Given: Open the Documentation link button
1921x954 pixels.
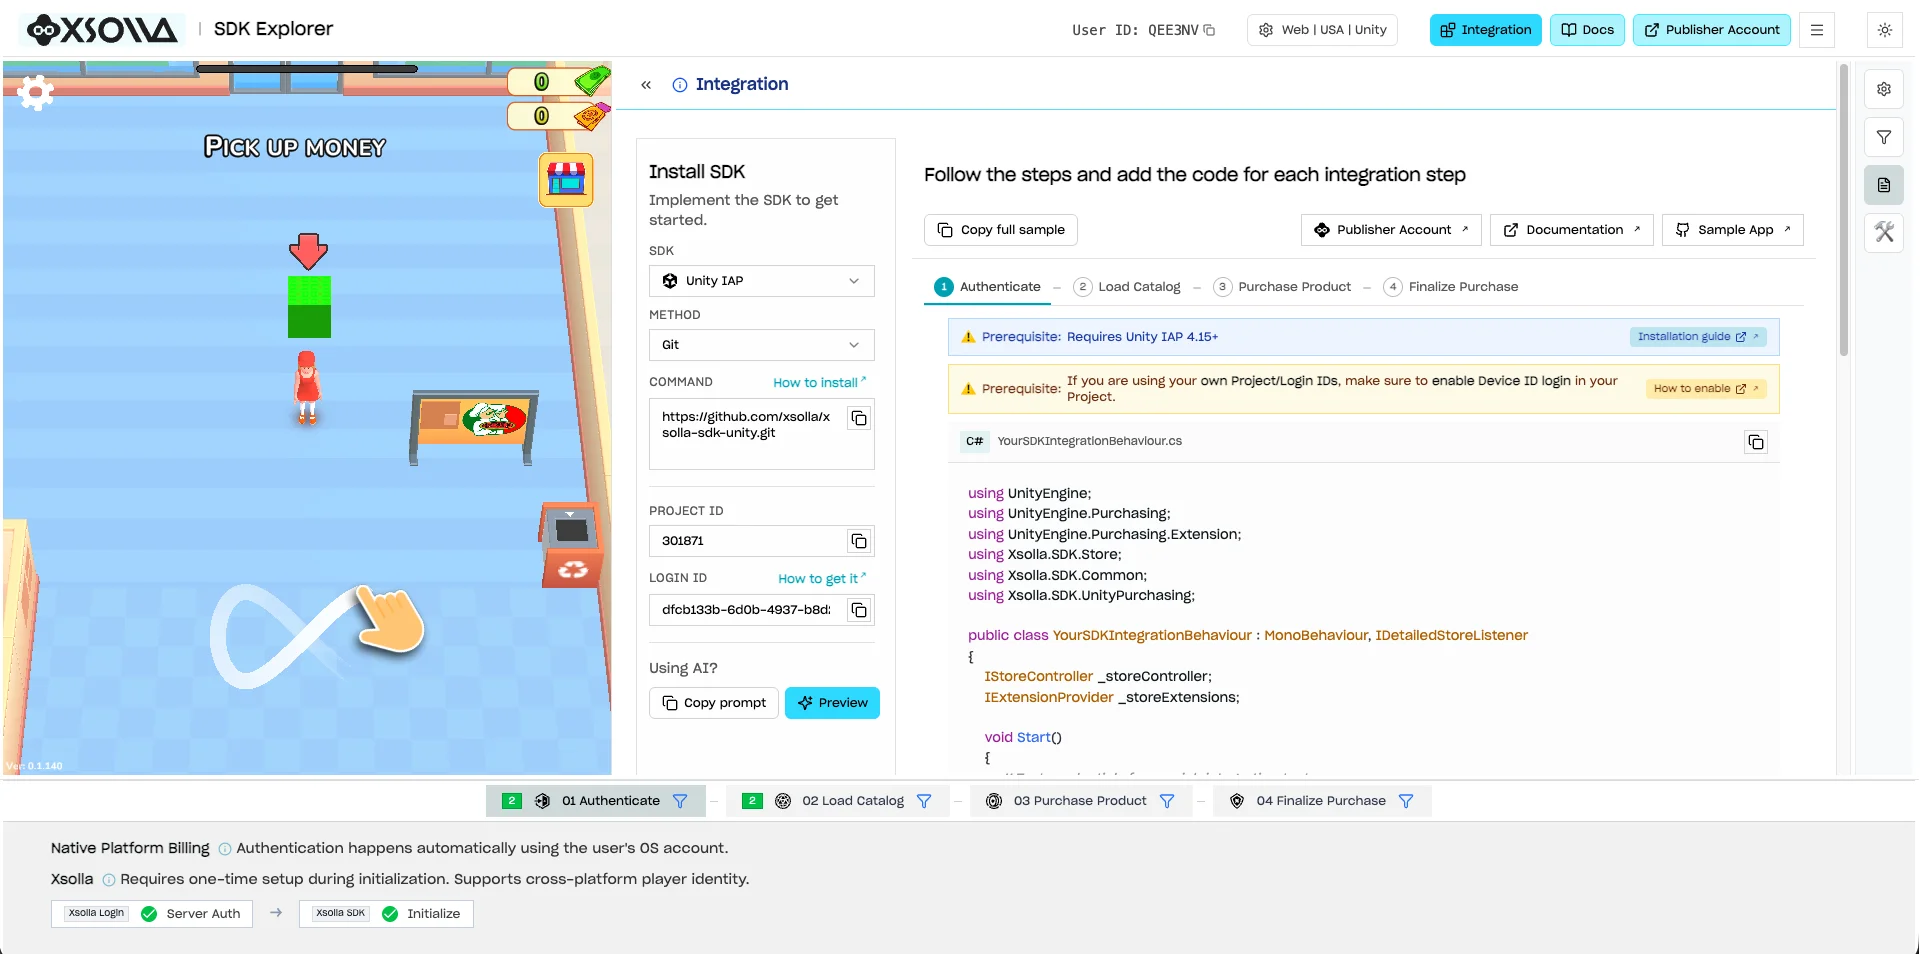Looking at the screenshot, I should coord(1572,230).
